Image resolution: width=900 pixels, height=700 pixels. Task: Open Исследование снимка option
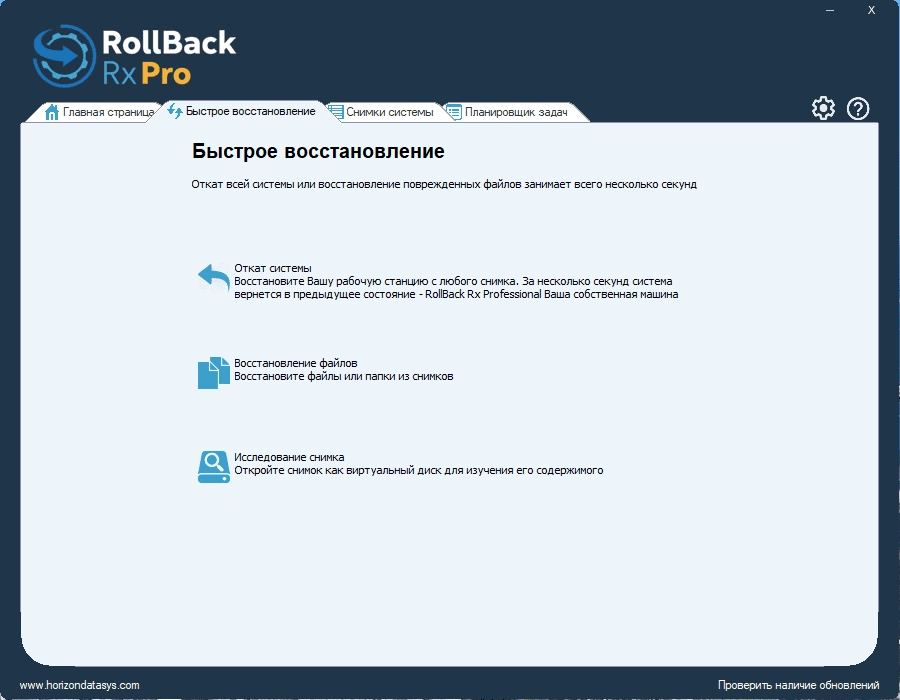tap(289, 457)
